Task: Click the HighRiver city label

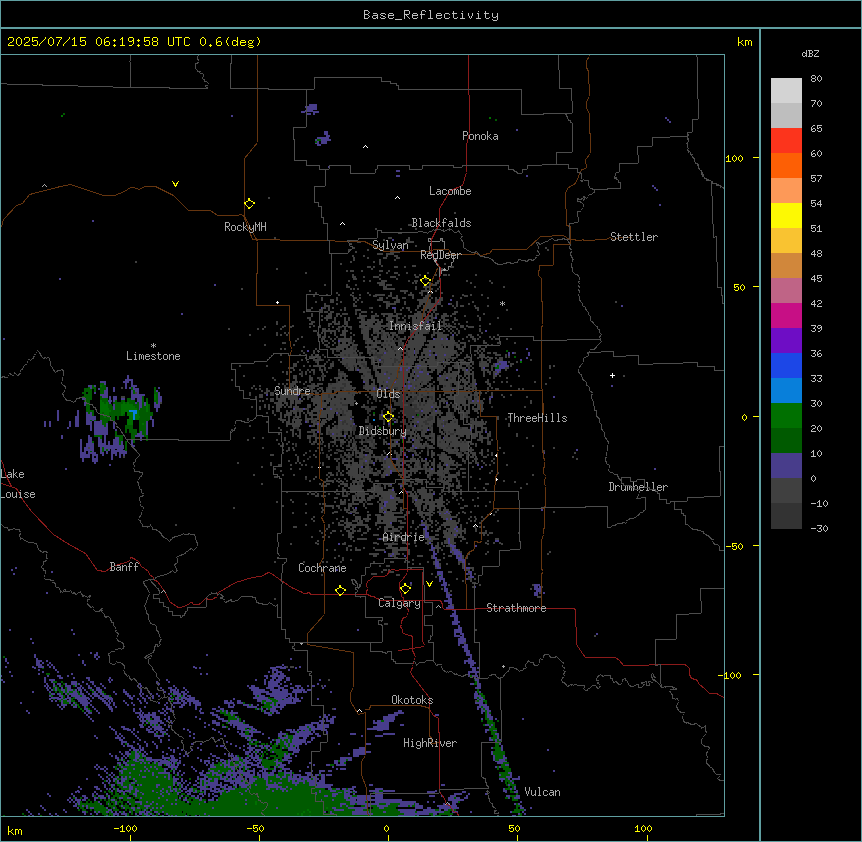Action: pos(430,743)
